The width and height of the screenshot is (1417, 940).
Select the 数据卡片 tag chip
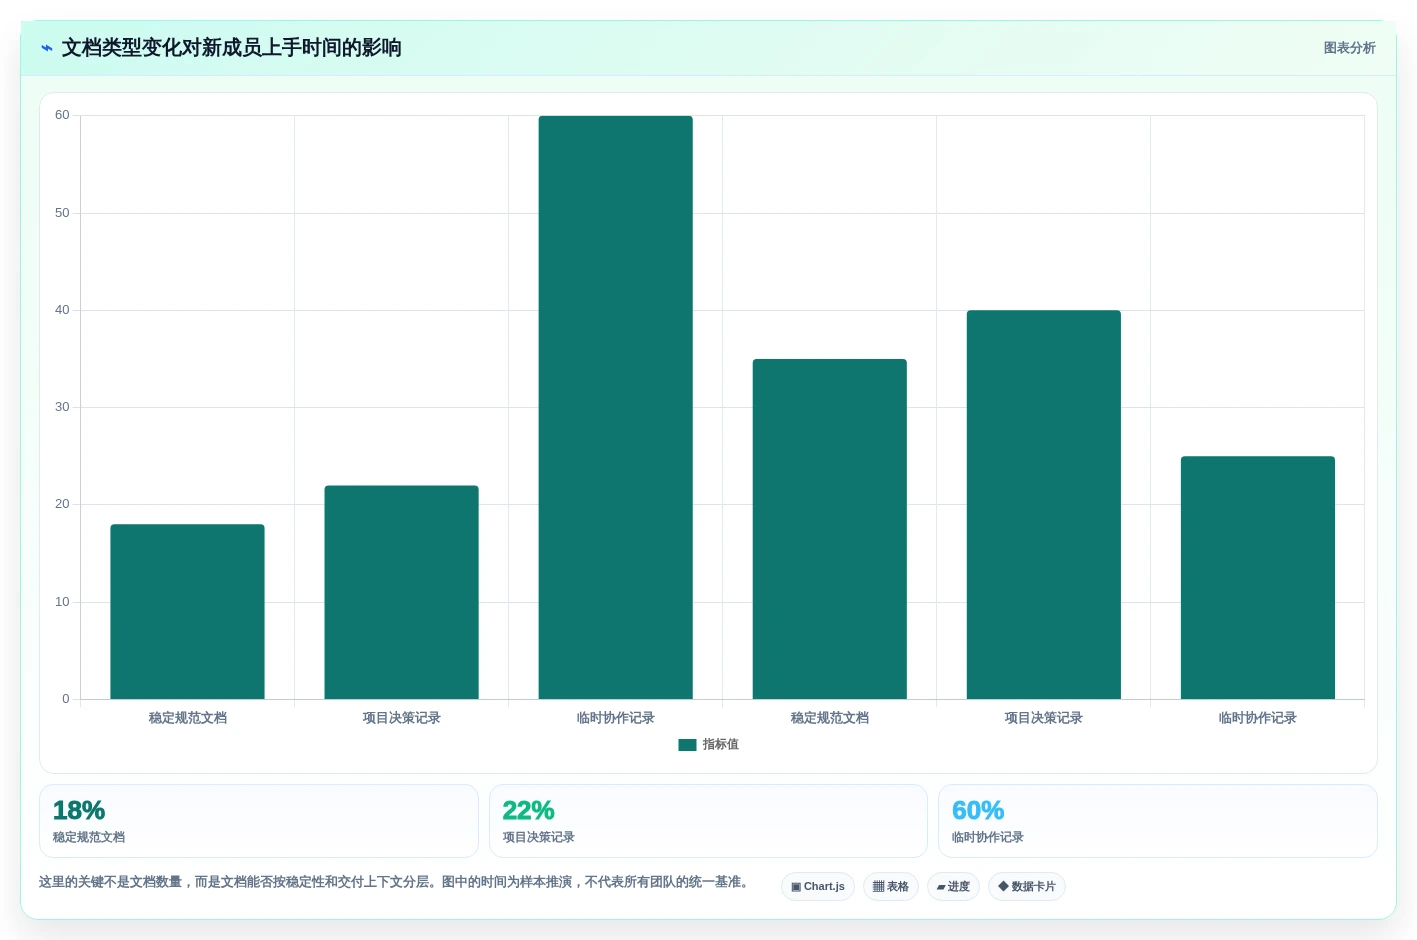pyautogui.click(x=1027, y=887)
